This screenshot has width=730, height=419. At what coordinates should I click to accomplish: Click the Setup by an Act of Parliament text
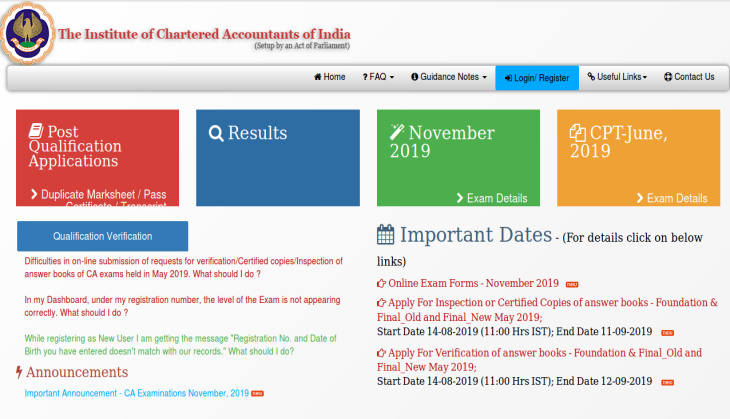pos(302,46)
